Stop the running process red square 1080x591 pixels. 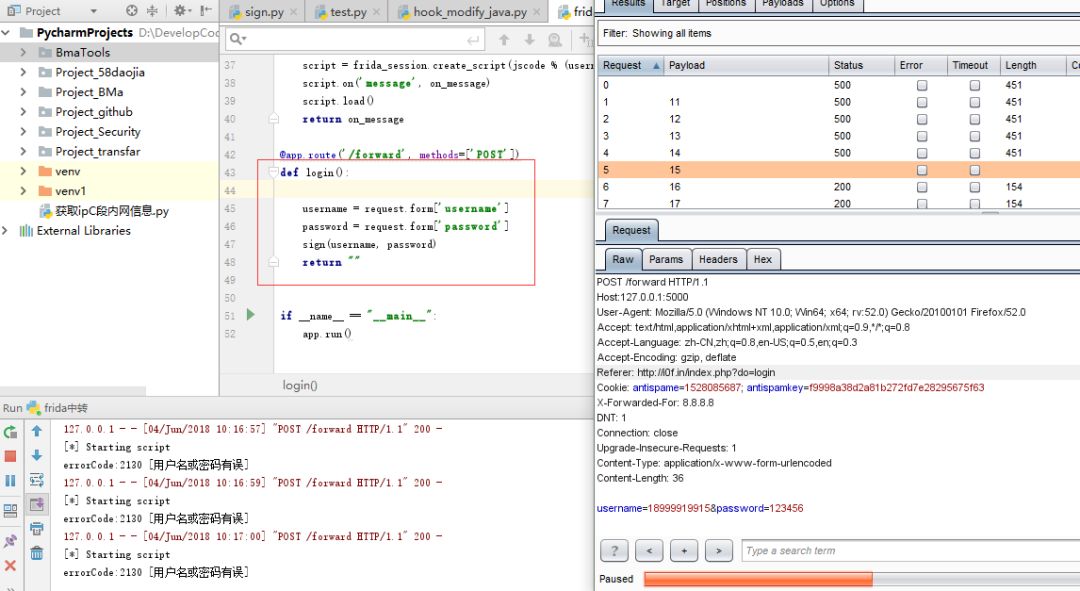click(10, 456)
